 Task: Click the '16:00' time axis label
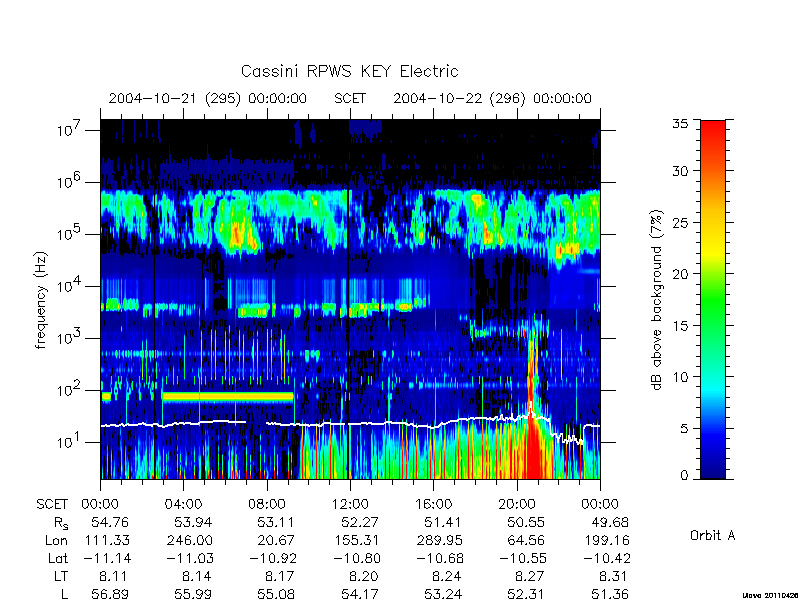[433, 504]
